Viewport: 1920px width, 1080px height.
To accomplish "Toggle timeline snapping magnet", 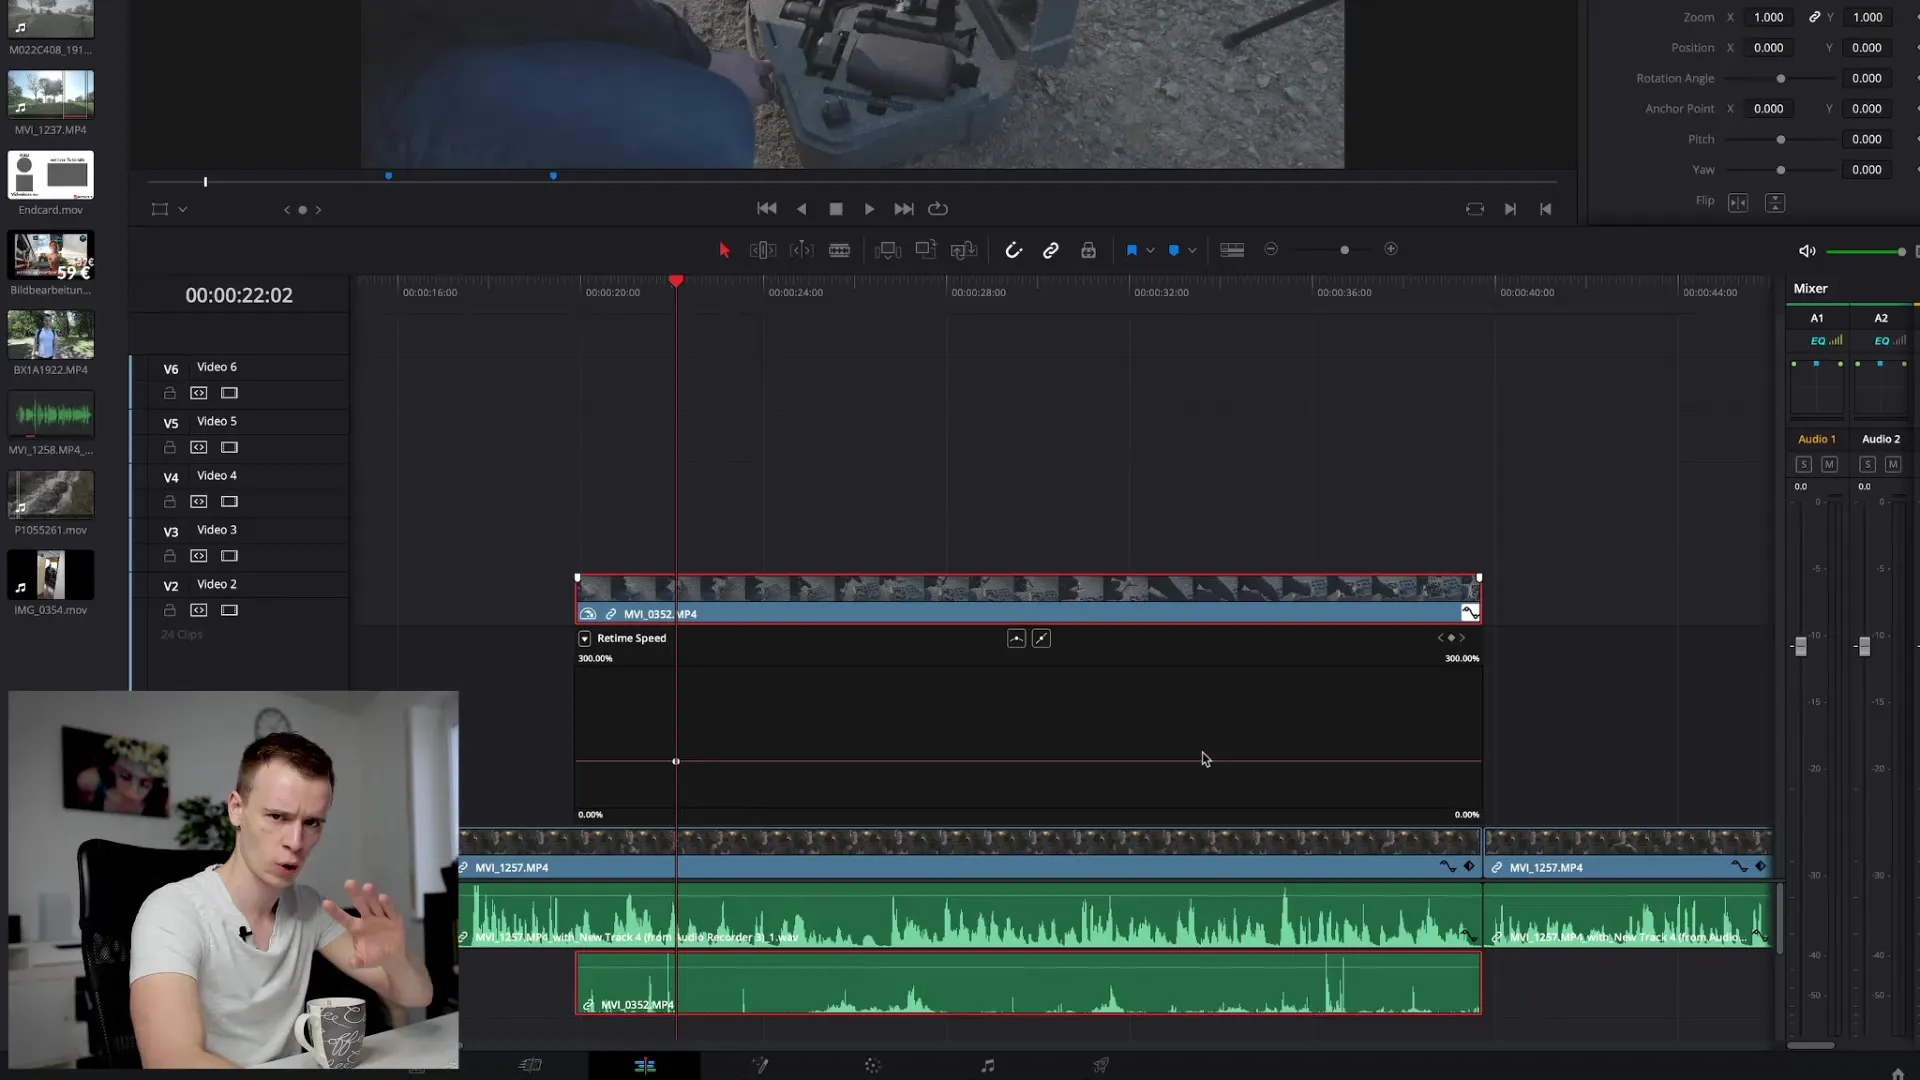I will pos(1013,250).
